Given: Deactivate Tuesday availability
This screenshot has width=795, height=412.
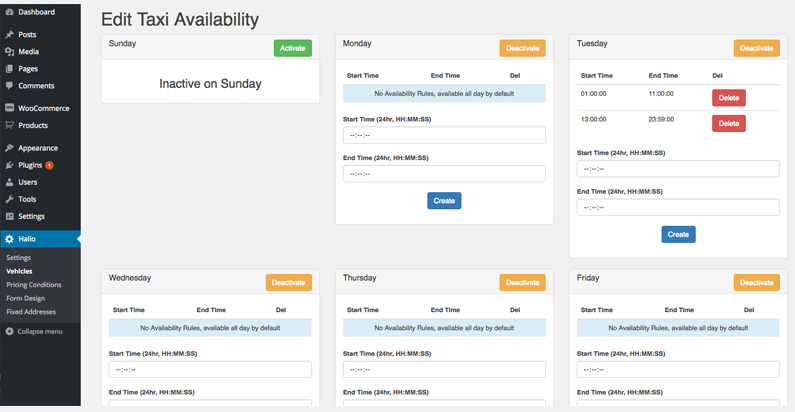Looking at the screenshot, I should click(756, 48).
